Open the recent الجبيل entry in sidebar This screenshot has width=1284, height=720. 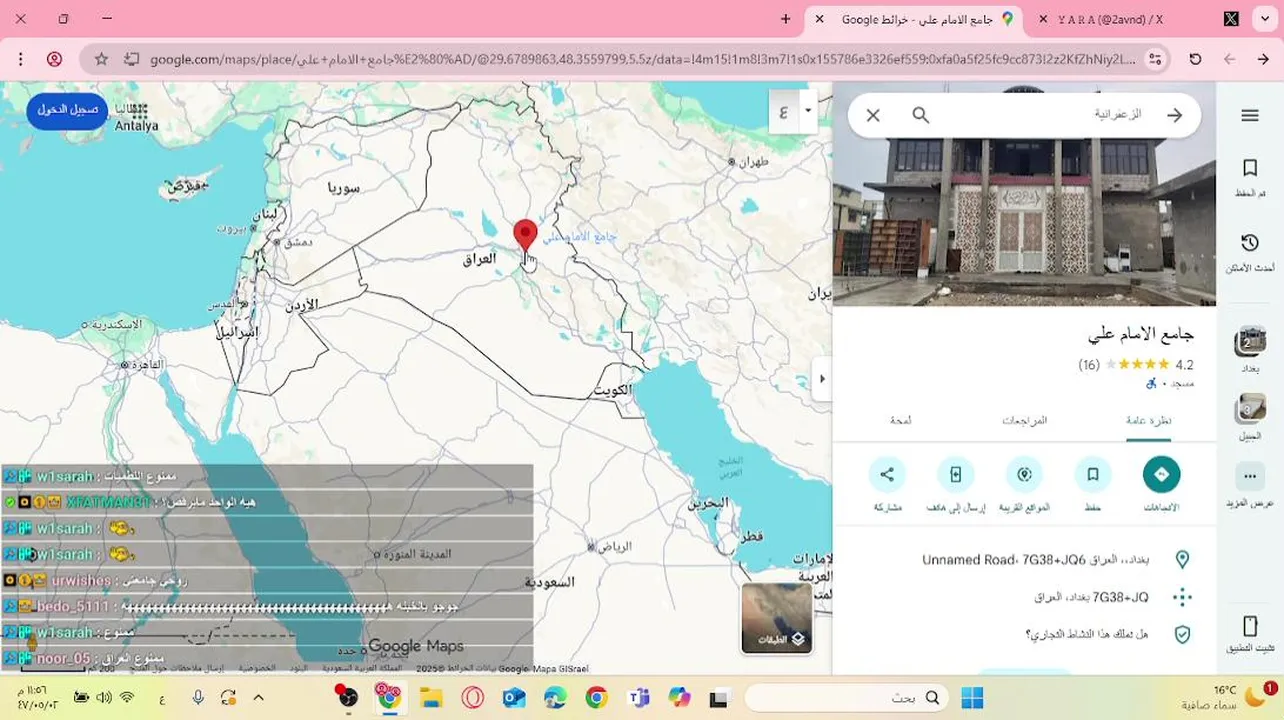pos(1250,416)
